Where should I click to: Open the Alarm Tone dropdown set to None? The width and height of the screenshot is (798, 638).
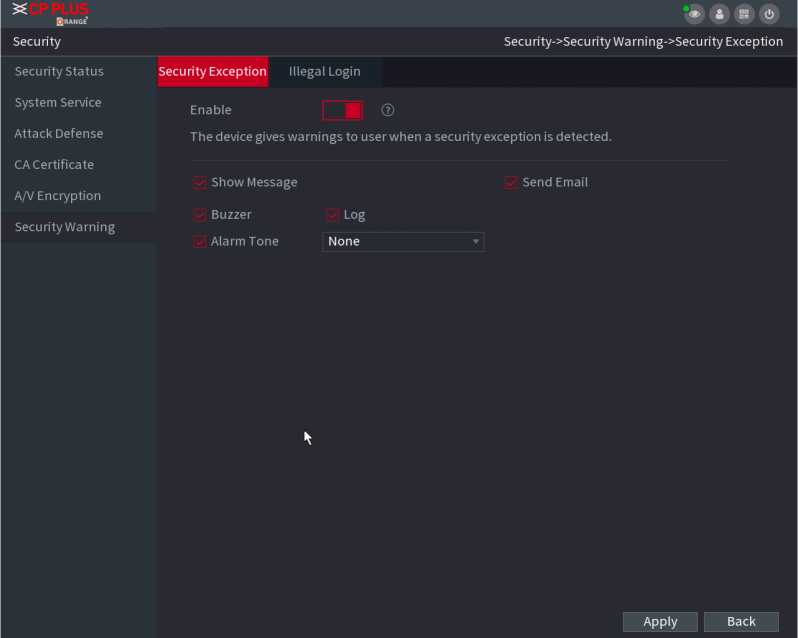coord(403,242)
